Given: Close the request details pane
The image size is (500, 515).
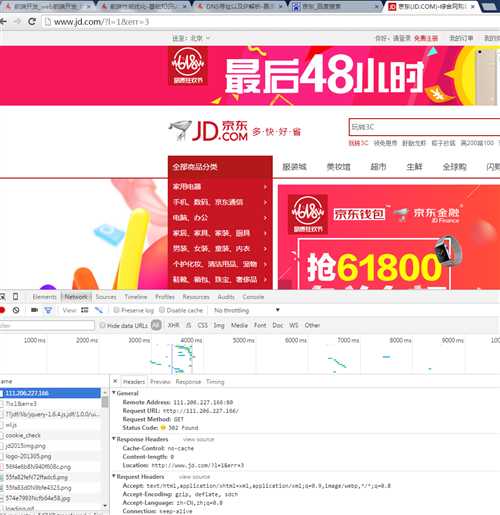Looking at the screenshot, I should tap(115, 381).
